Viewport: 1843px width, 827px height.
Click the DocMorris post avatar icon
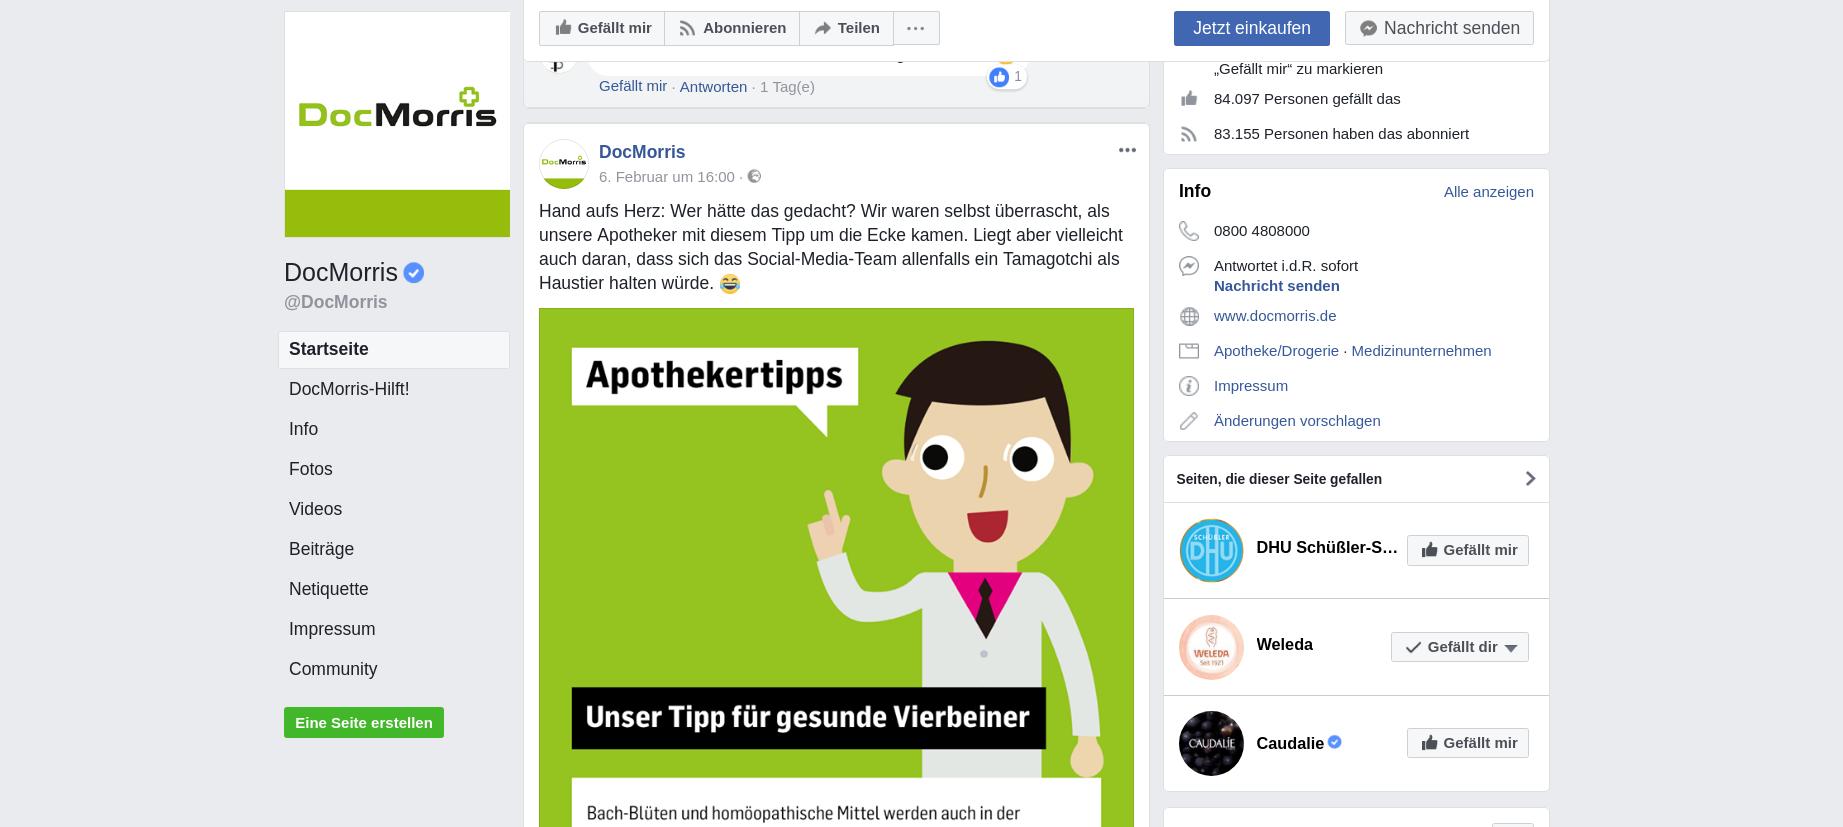coord(564,164)
